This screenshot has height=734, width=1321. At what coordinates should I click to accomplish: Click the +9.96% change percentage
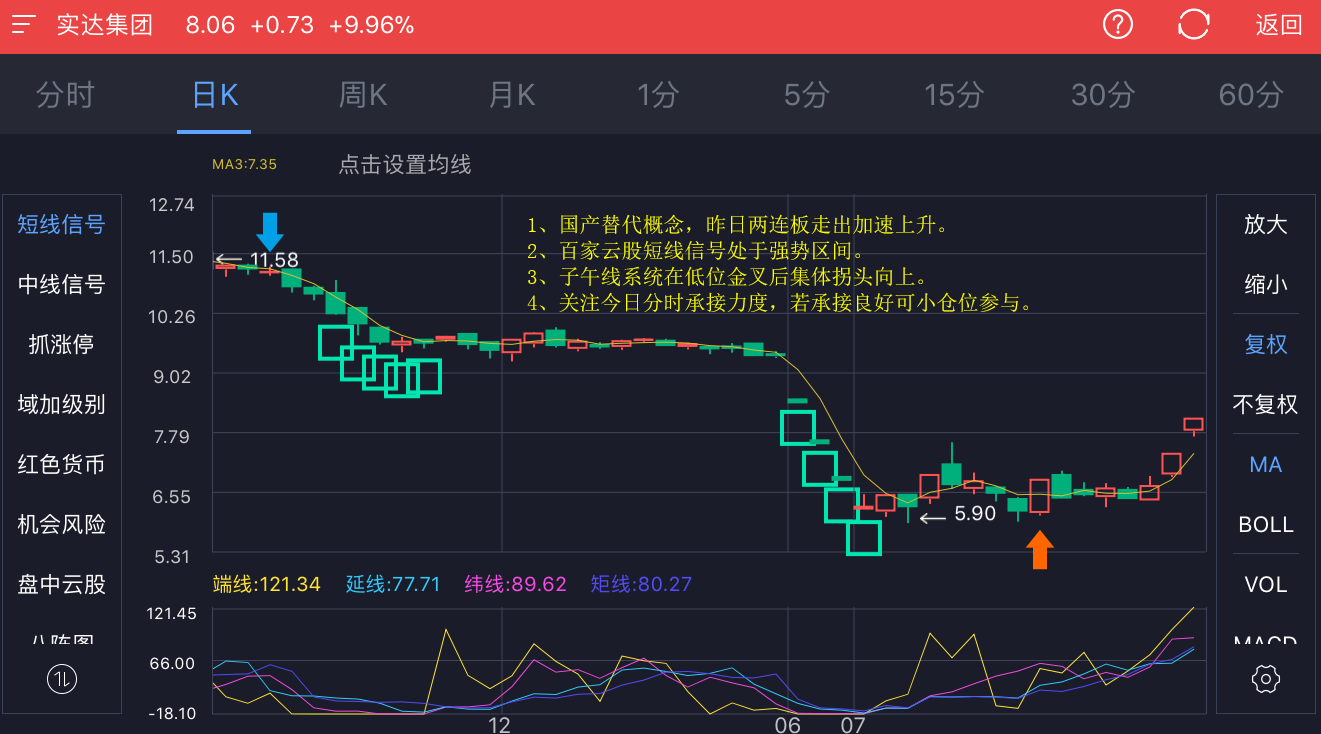pos(371,25)
